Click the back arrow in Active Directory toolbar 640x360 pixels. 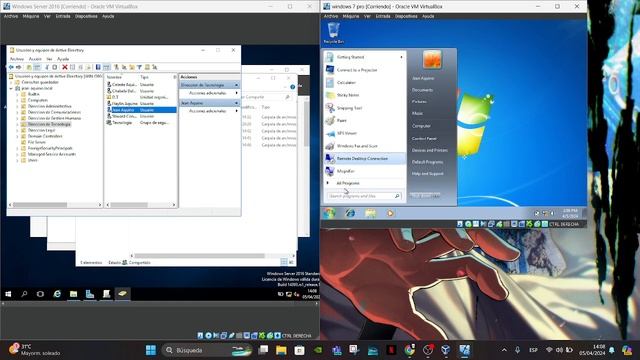11,67
